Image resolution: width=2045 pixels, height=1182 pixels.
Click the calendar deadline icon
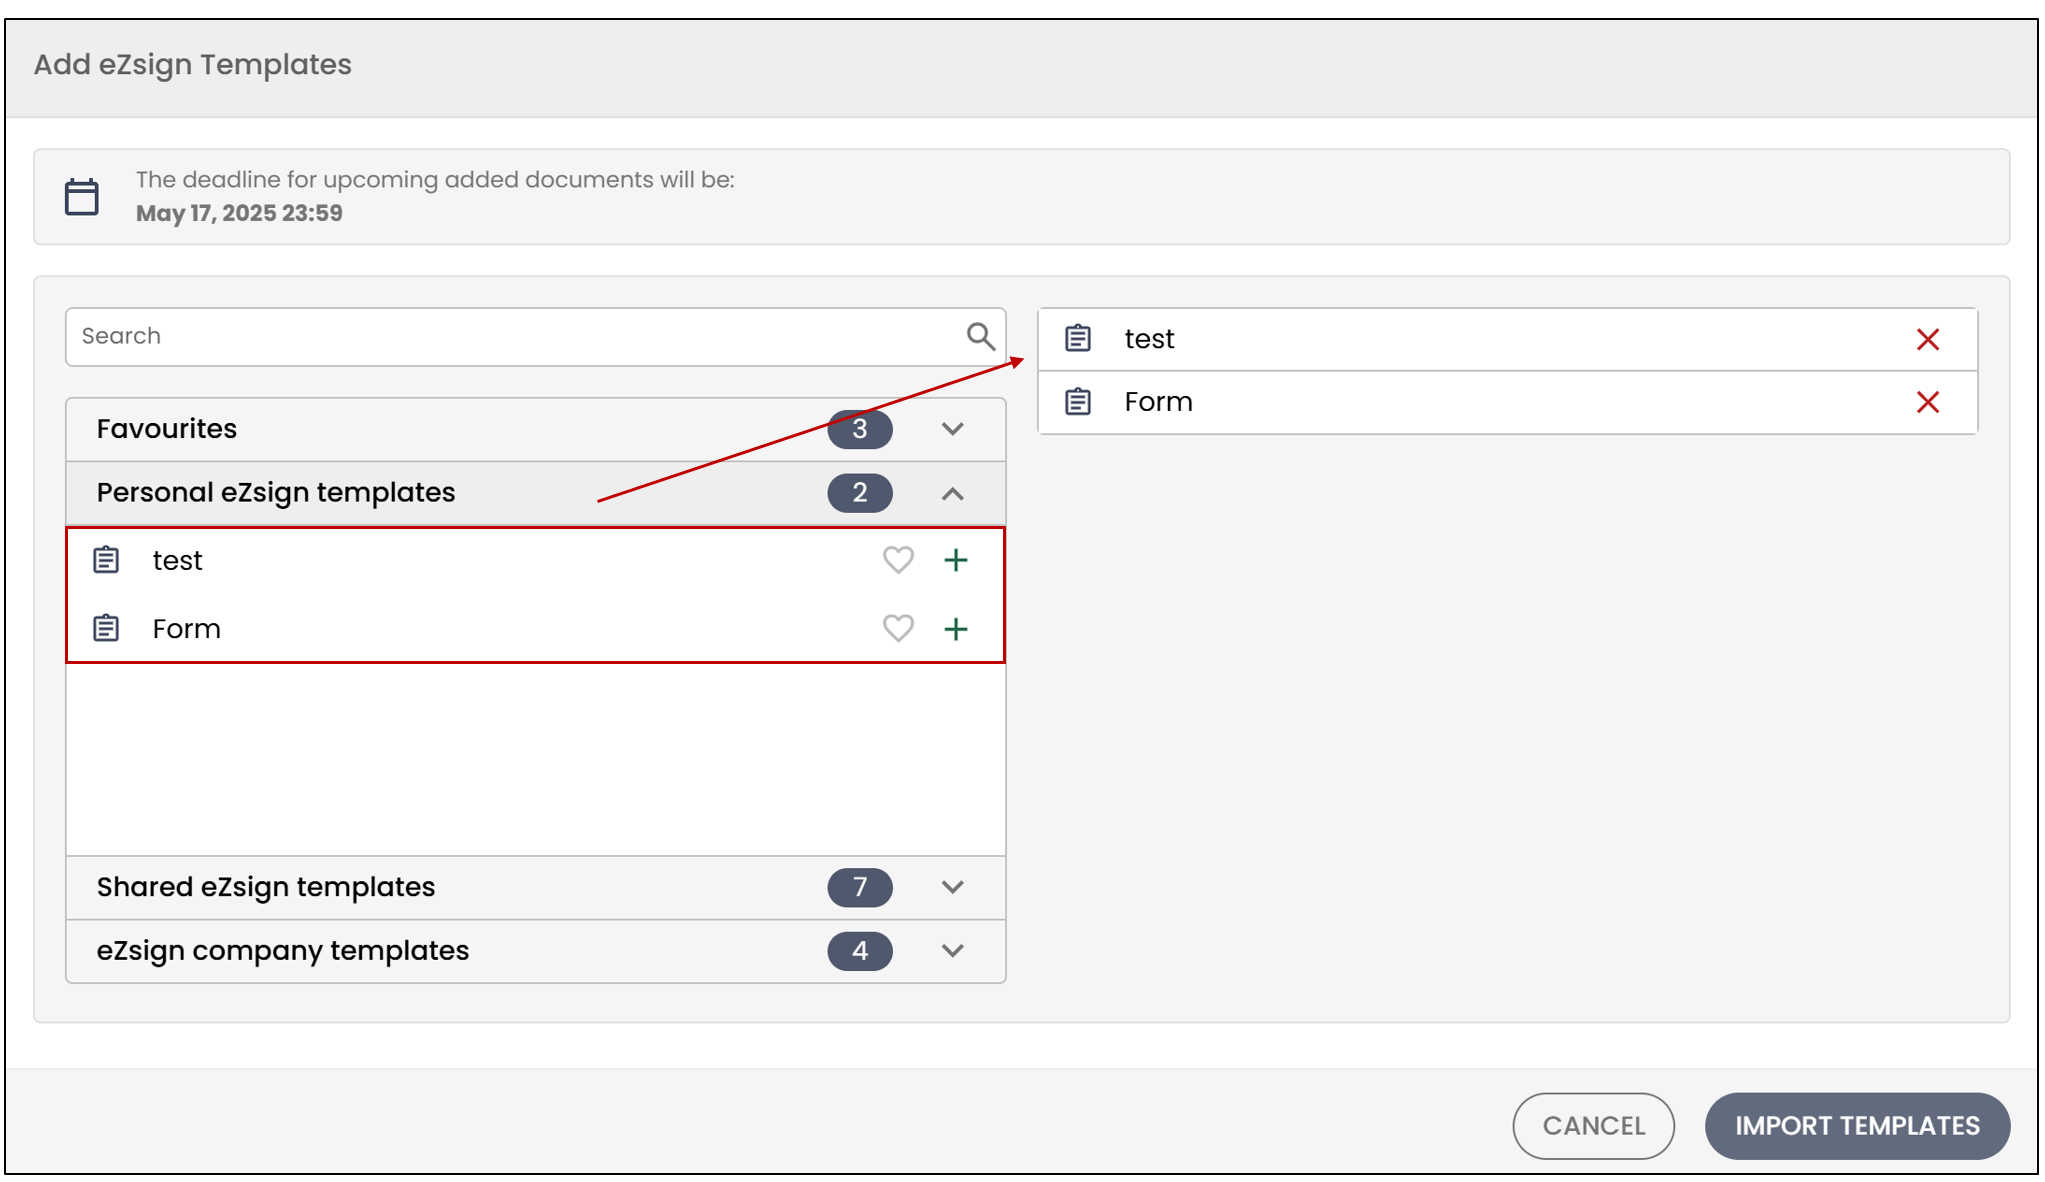[x=82, y=197]
